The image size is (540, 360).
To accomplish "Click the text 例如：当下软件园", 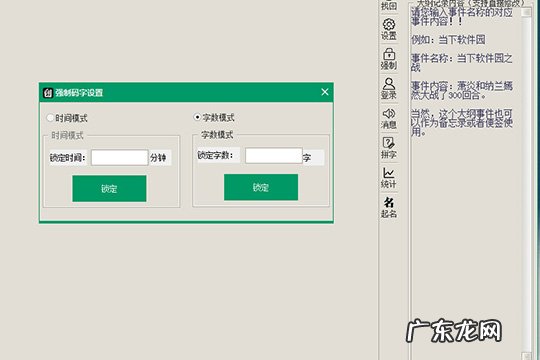I will 448,40.
